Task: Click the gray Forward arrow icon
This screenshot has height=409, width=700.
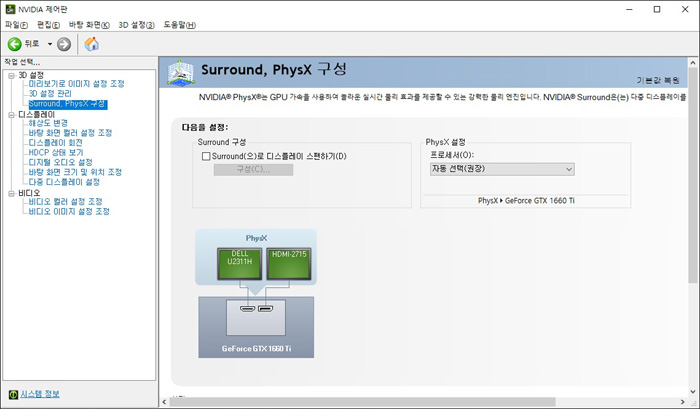Action: [64, 44]
